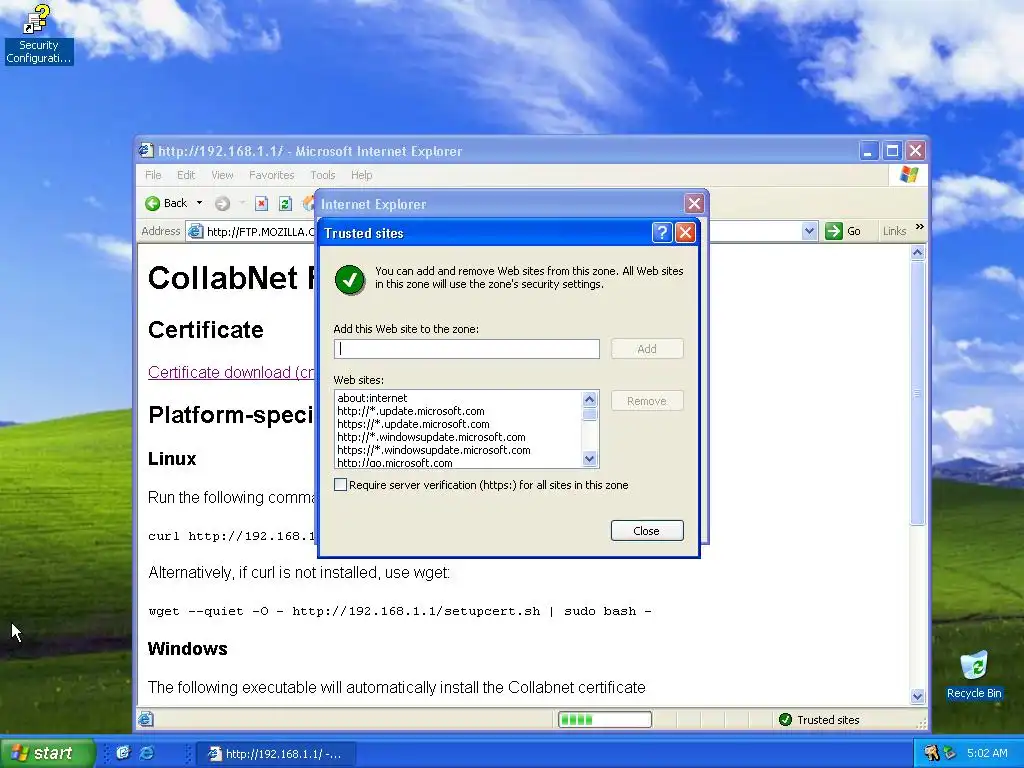Click the Refresh page icon

pos(285,204)
